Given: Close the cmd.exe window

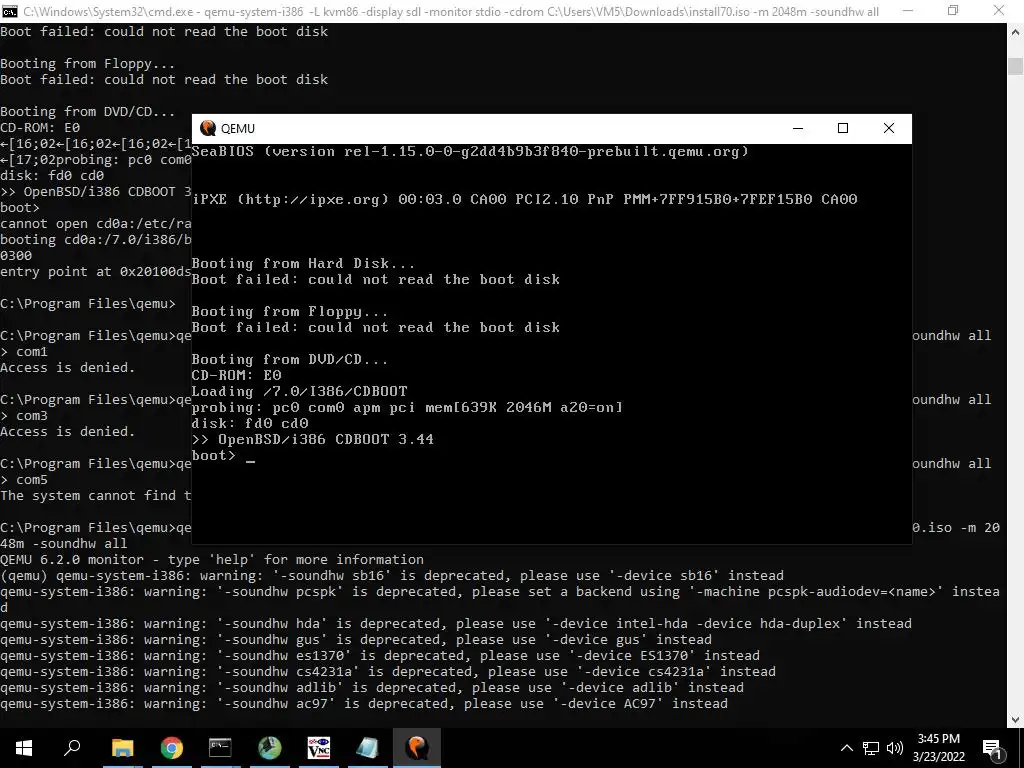Looking at the screenshot, I should 999,11.
